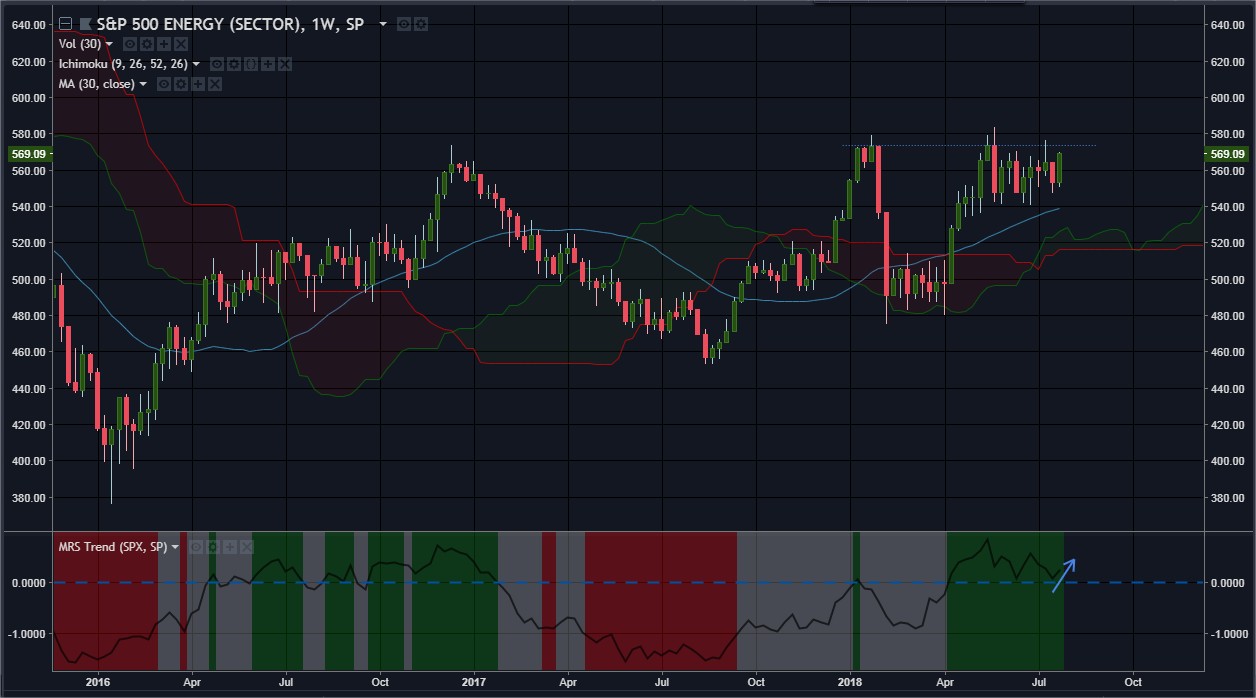Click the Vol (30) legend label
Image resolution: width=1256 pixels, height=698 pixels.
click(80, 44)
